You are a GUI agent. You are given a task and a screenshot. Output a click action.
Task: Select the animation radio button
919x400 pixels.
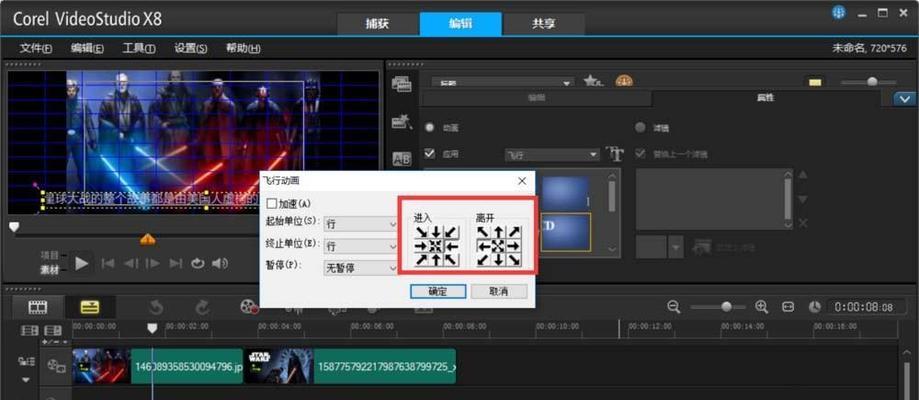pos(430,127)
